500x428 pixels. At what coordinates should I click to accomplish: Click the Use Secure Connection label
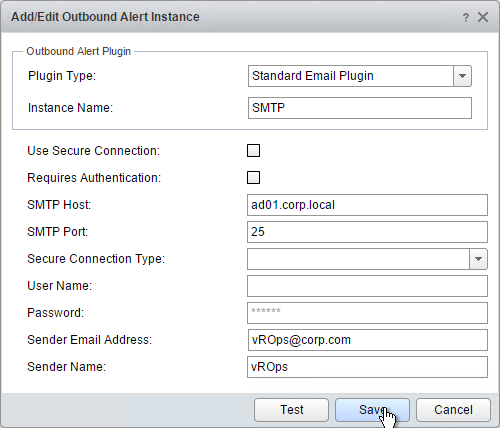tap(94, 151)
